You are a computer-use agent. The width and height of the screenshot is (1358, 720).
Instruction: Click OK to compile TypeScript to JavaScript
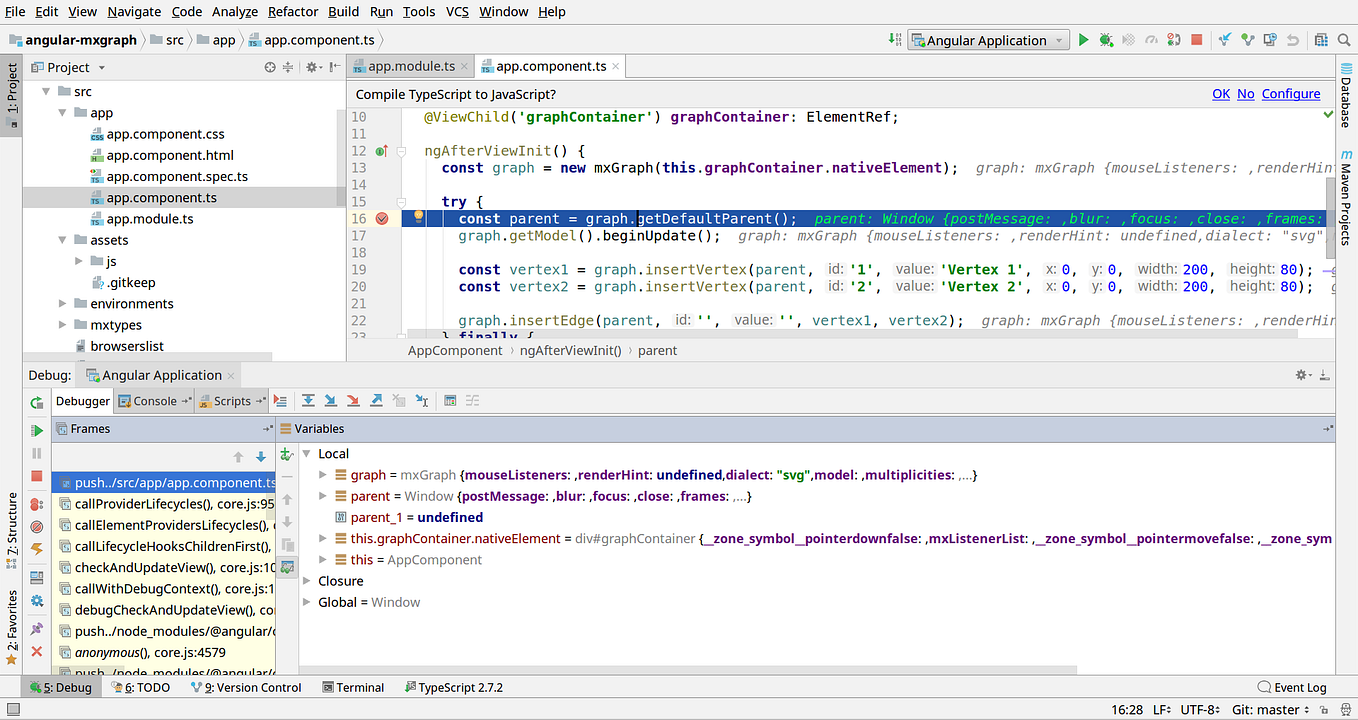[1221, 93]
